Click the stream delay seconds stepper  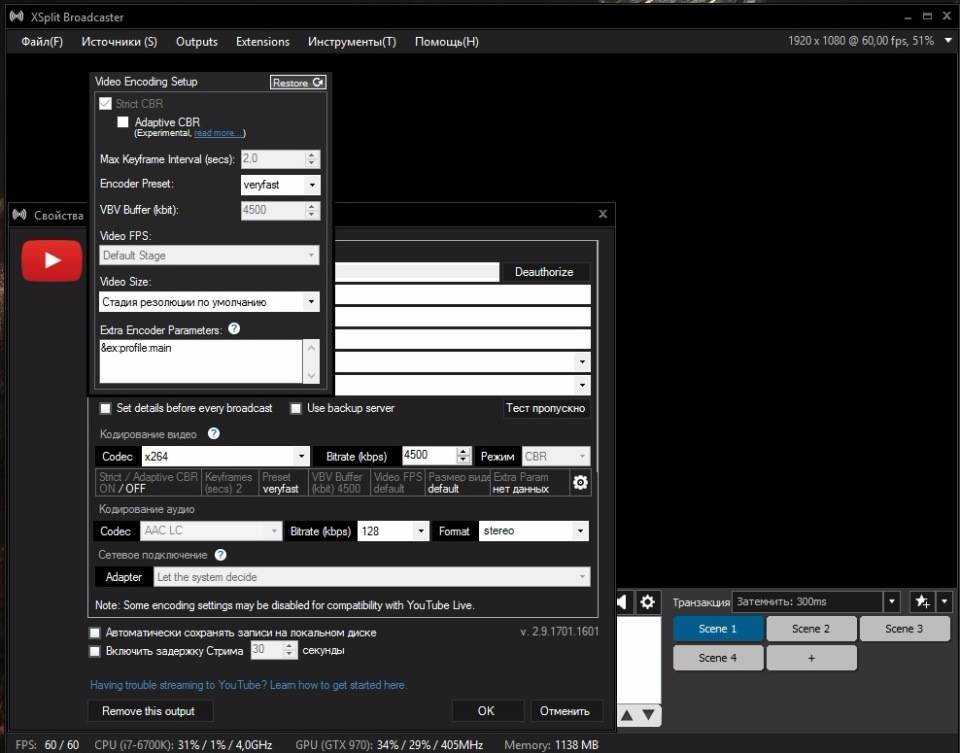pos(290,650)
